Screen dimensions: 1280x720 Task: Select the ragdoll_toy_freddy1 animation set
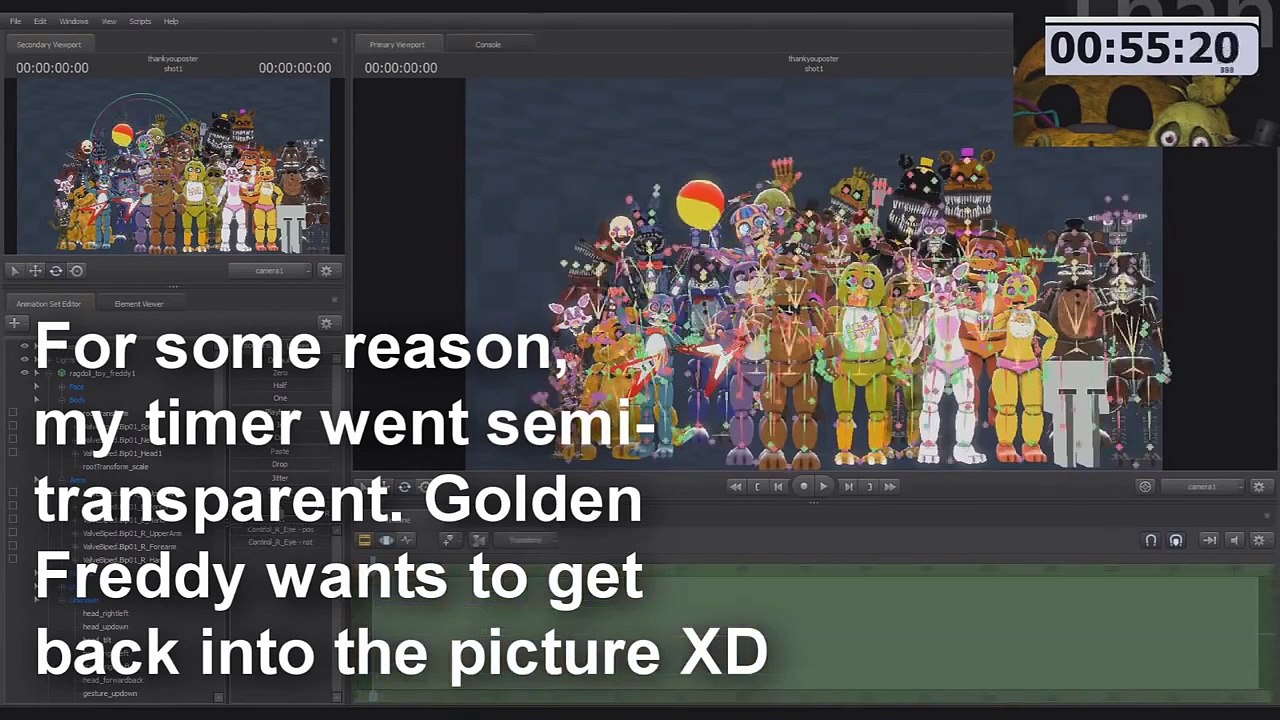click(101, 373)
